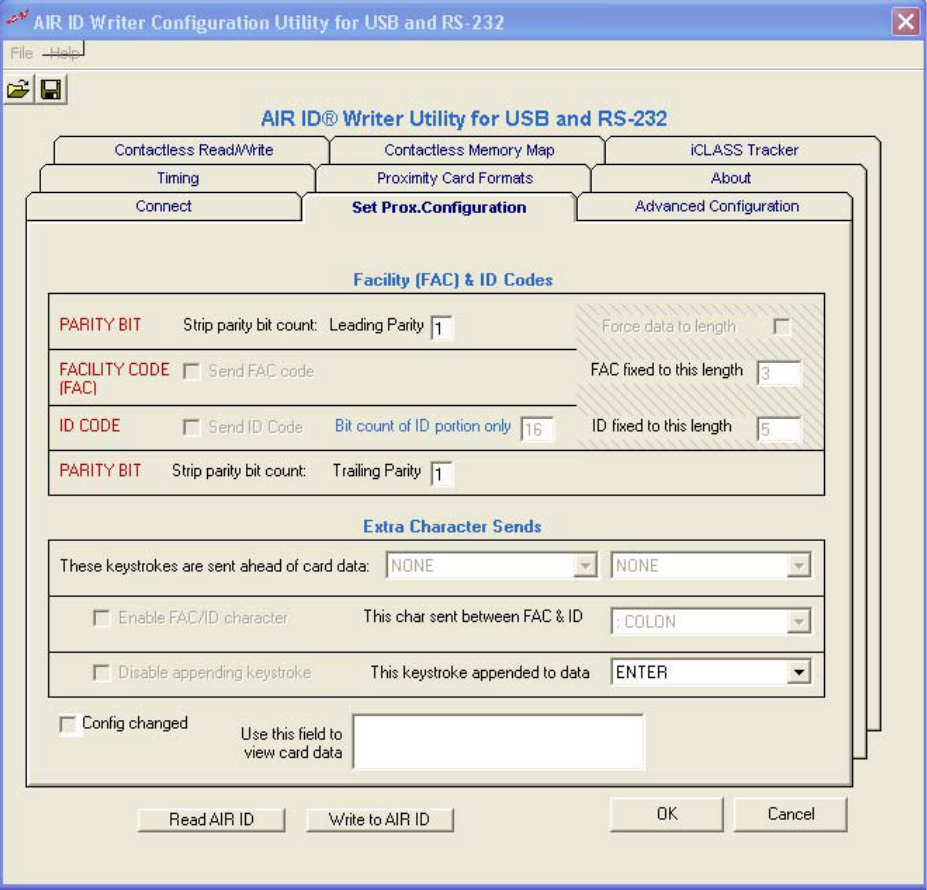
Task: Click the Read AIR ID button
Action: (211, 820)
